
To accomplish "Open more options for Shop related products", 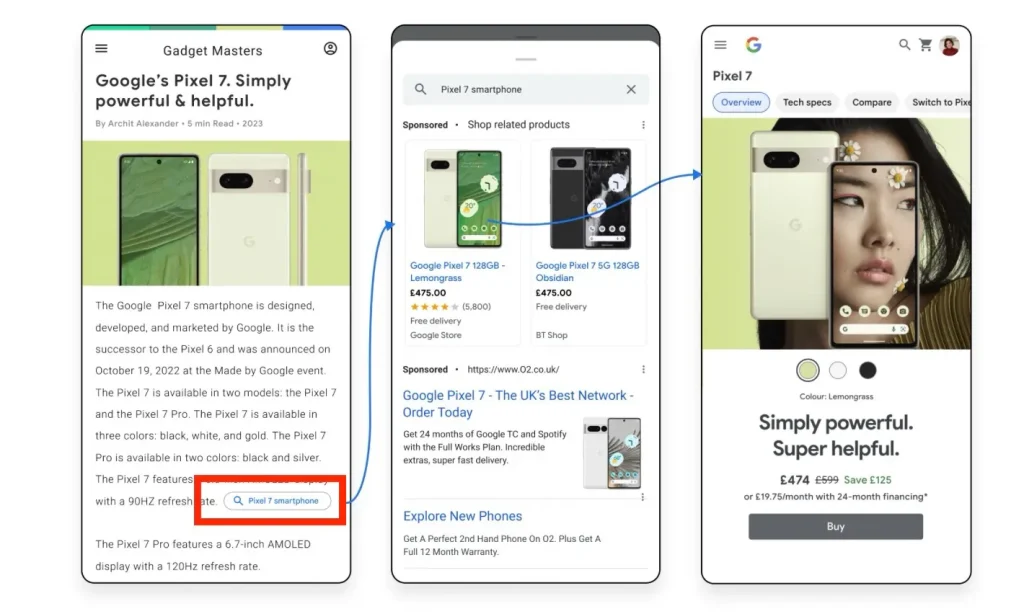I will click(643, 125).
